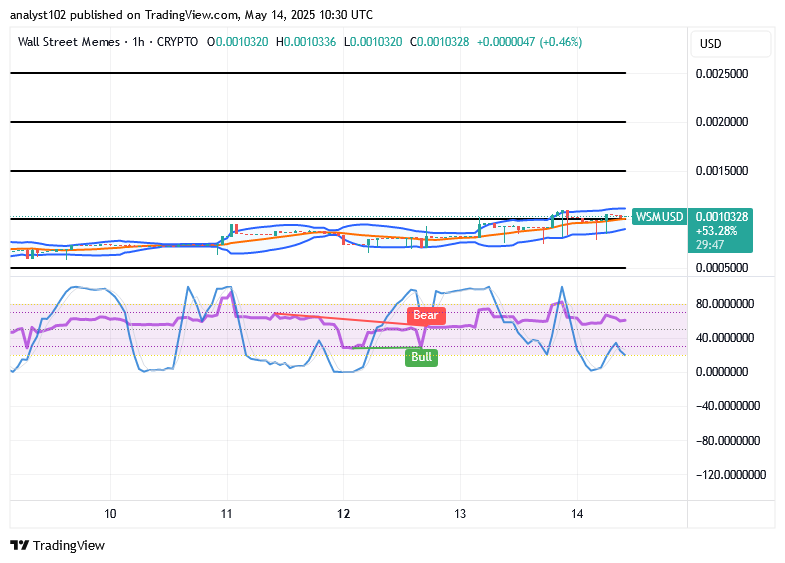Click the 29:47 countdown timer

coord(709,245)
